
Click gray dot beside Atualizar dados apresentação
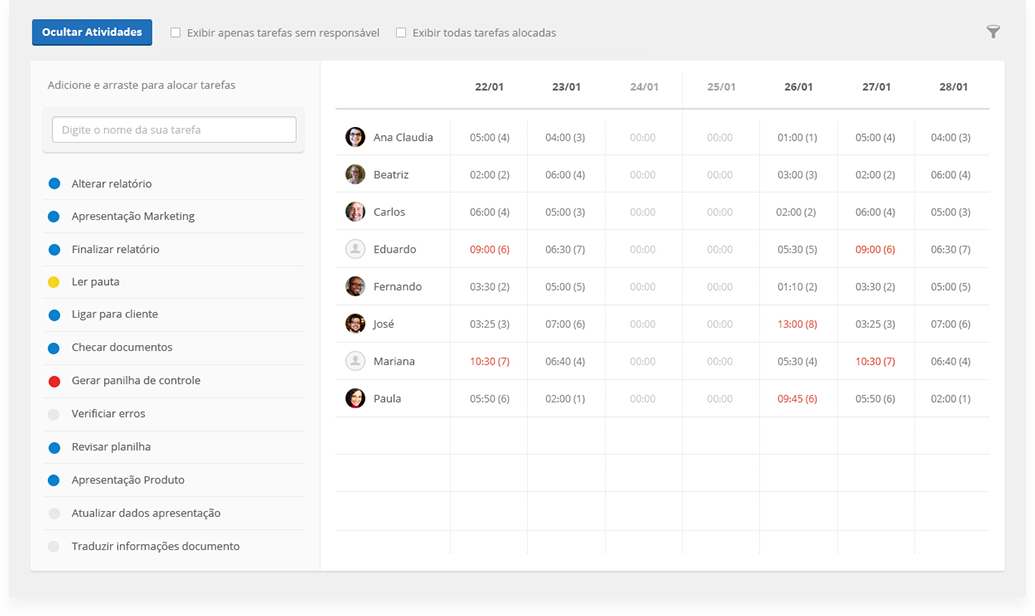pyautogui.click(x=54, y=514)
